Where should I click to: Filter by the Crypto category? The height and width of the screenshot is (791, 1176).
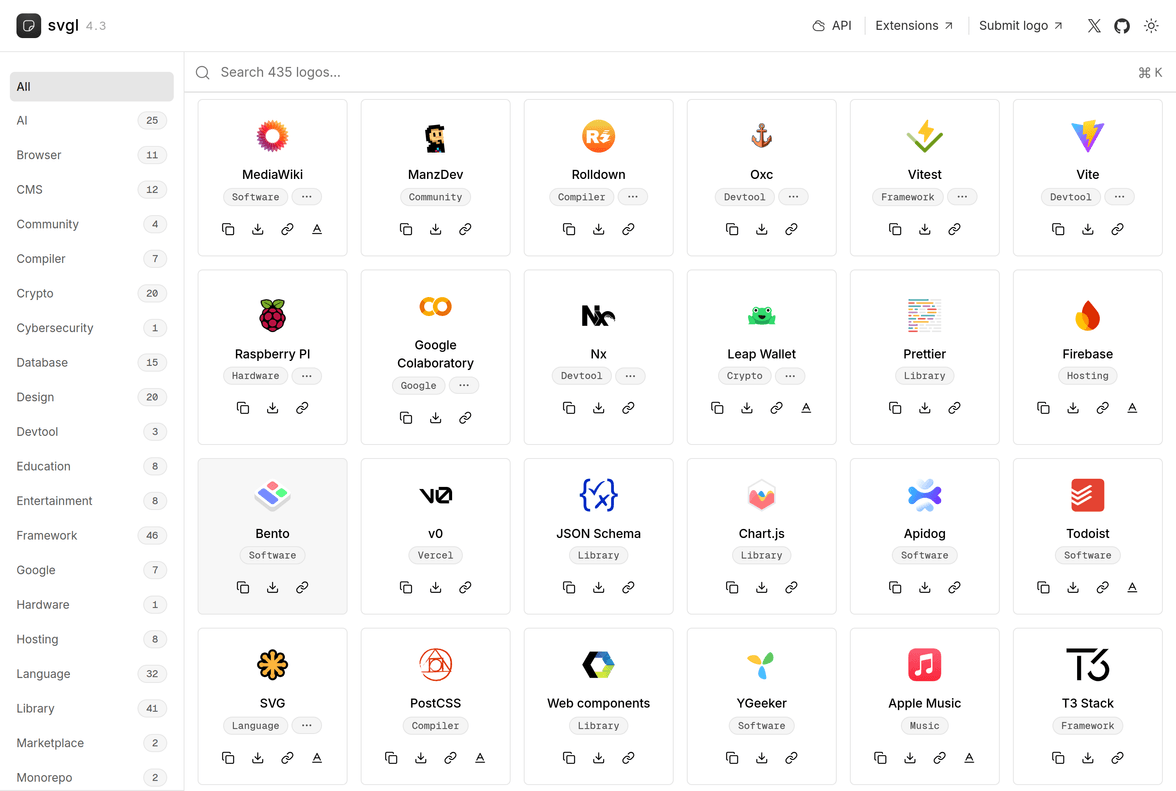tap(35, 293)
